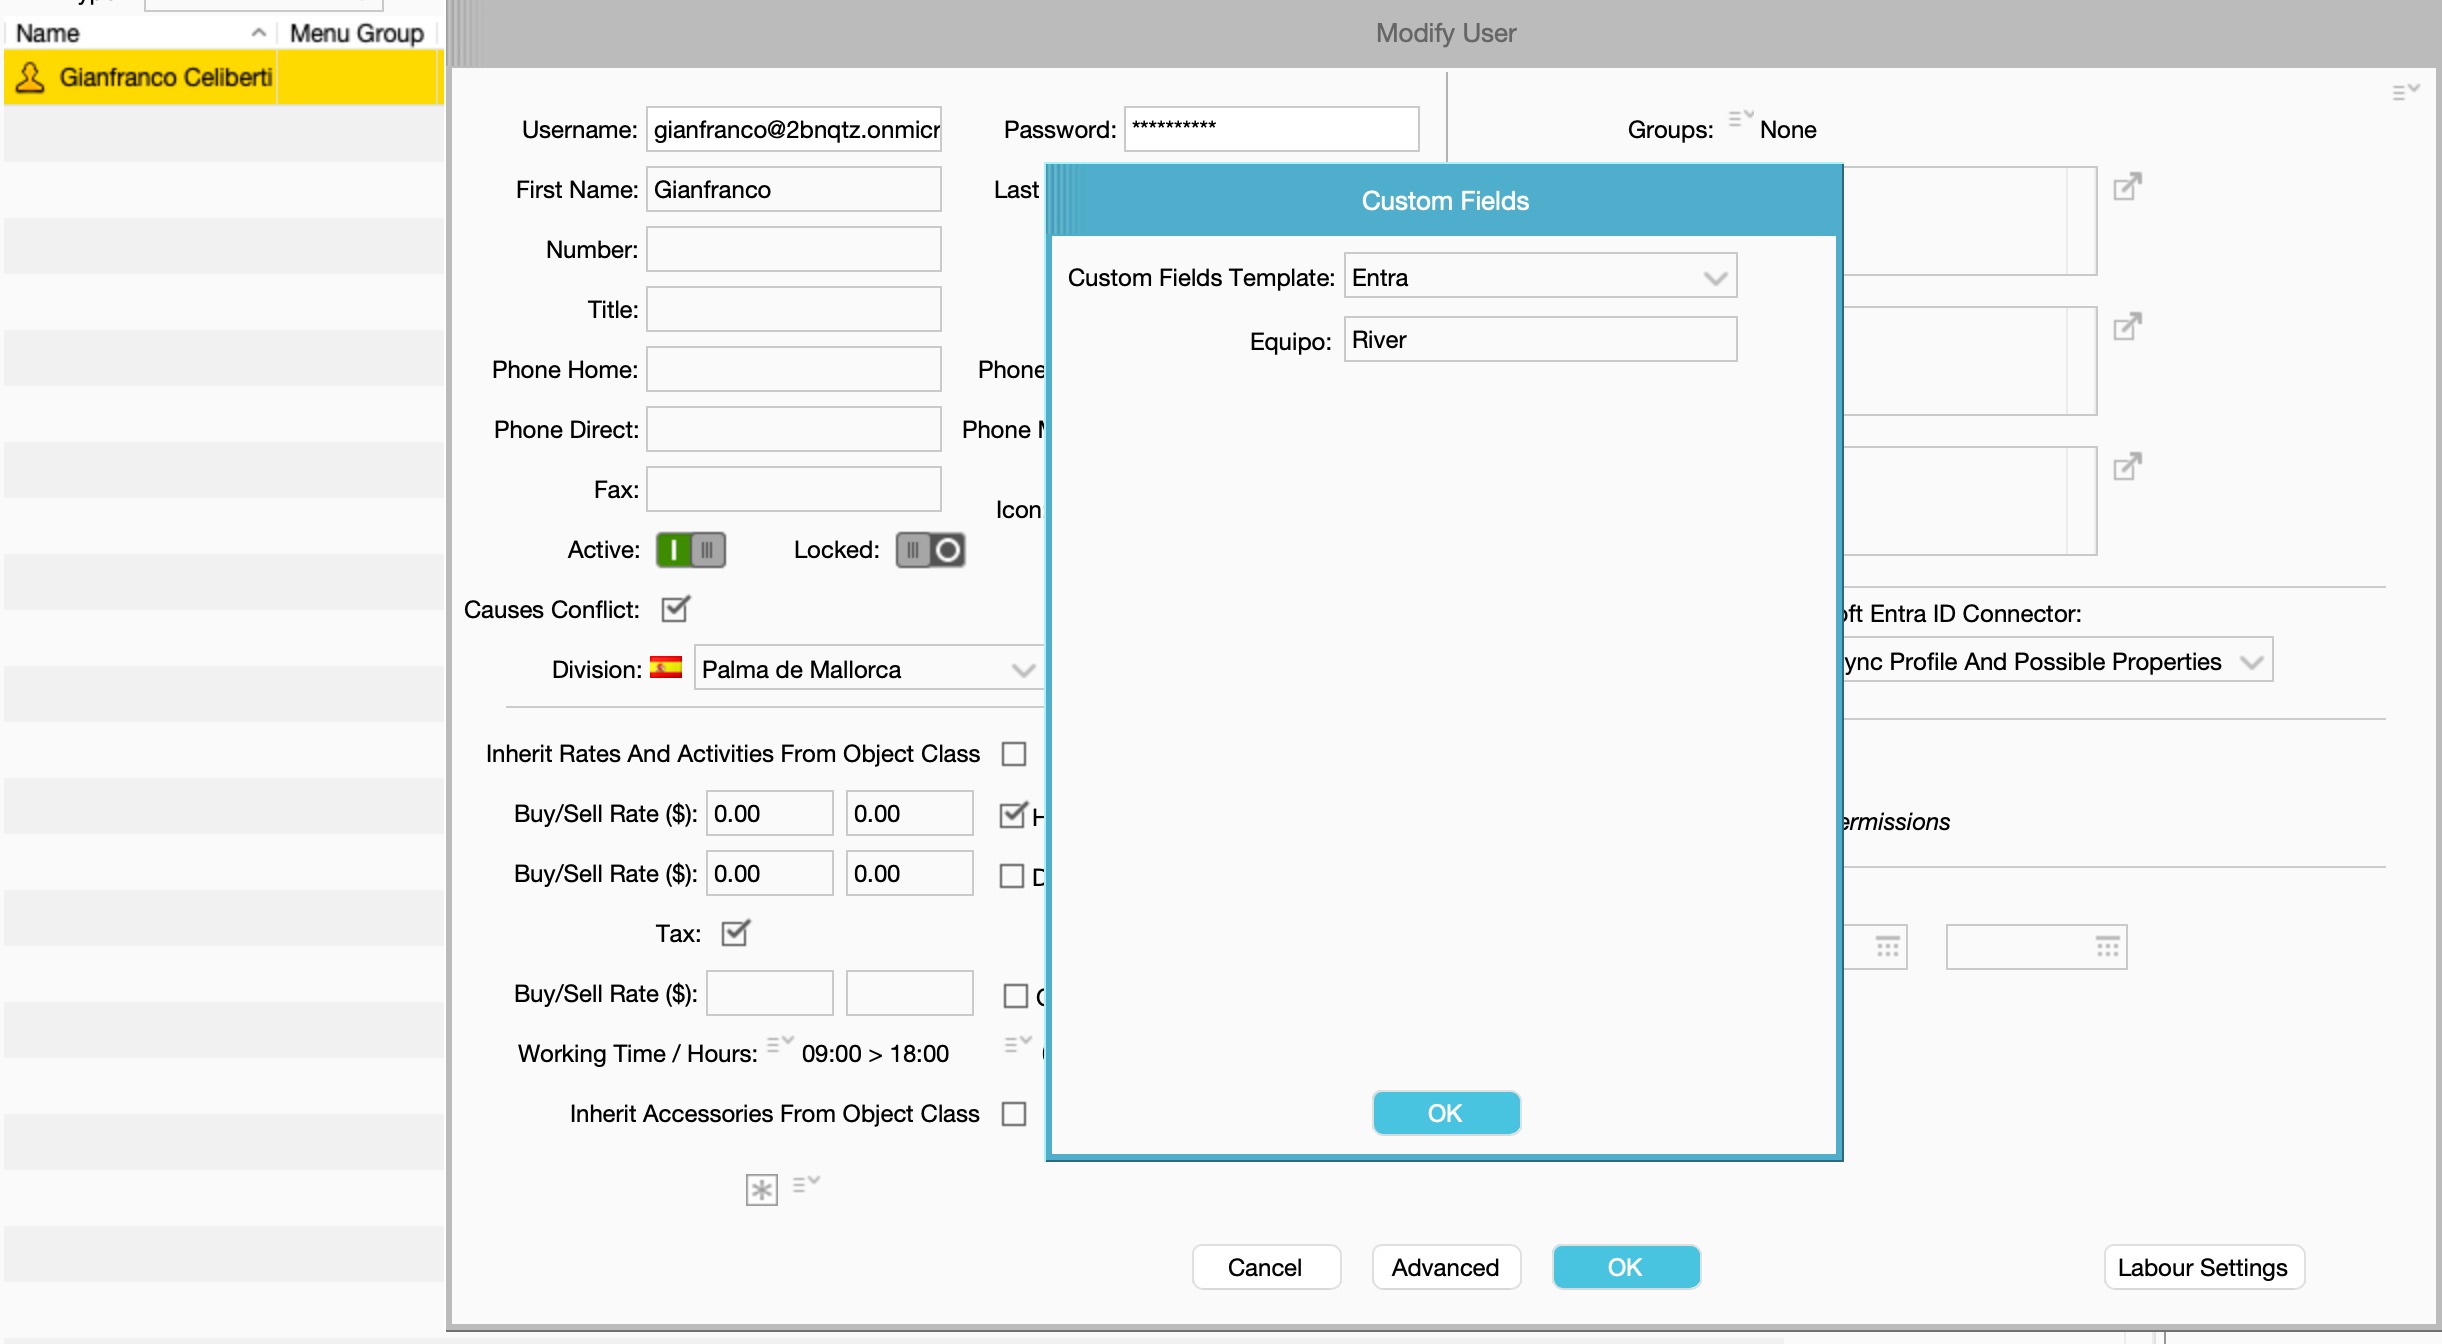Click the top-right panel options menu icon

coord(2405,92)
